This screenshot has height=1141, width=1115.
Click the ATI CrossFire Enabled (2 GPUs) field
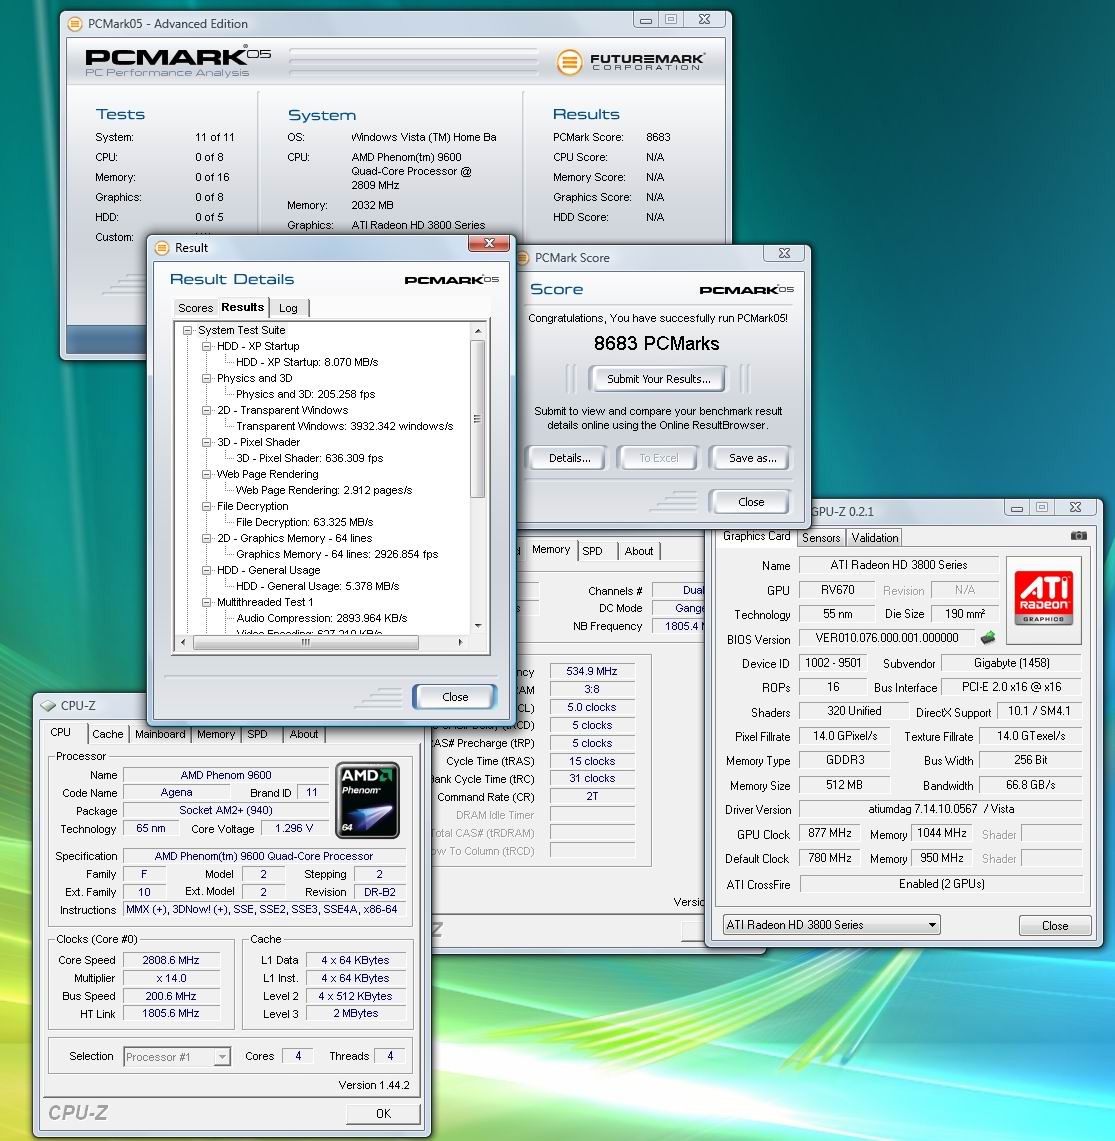(x=941, y=884)
